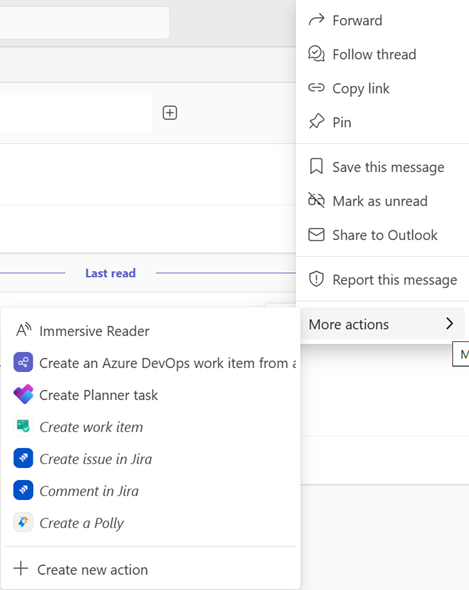Click the Create work item green icon
Screen dimensions: 469x590
click(23, 426)
